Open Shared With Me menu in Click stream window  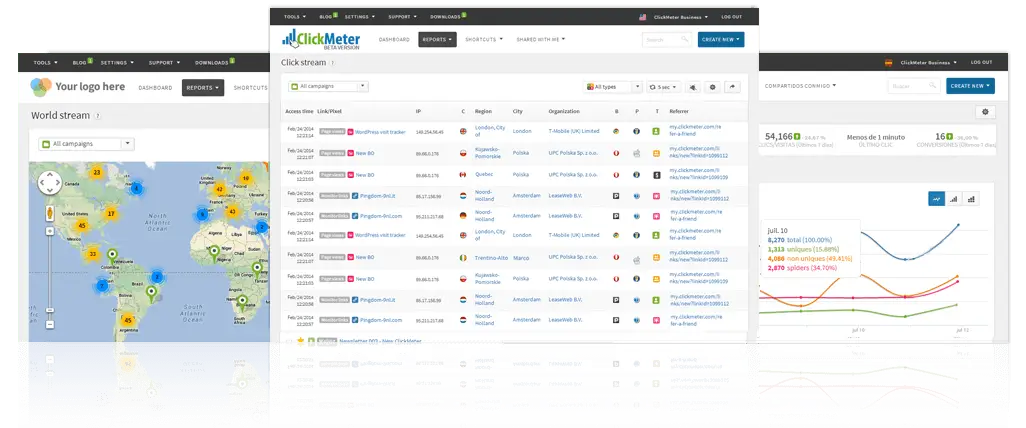[540, 39]
